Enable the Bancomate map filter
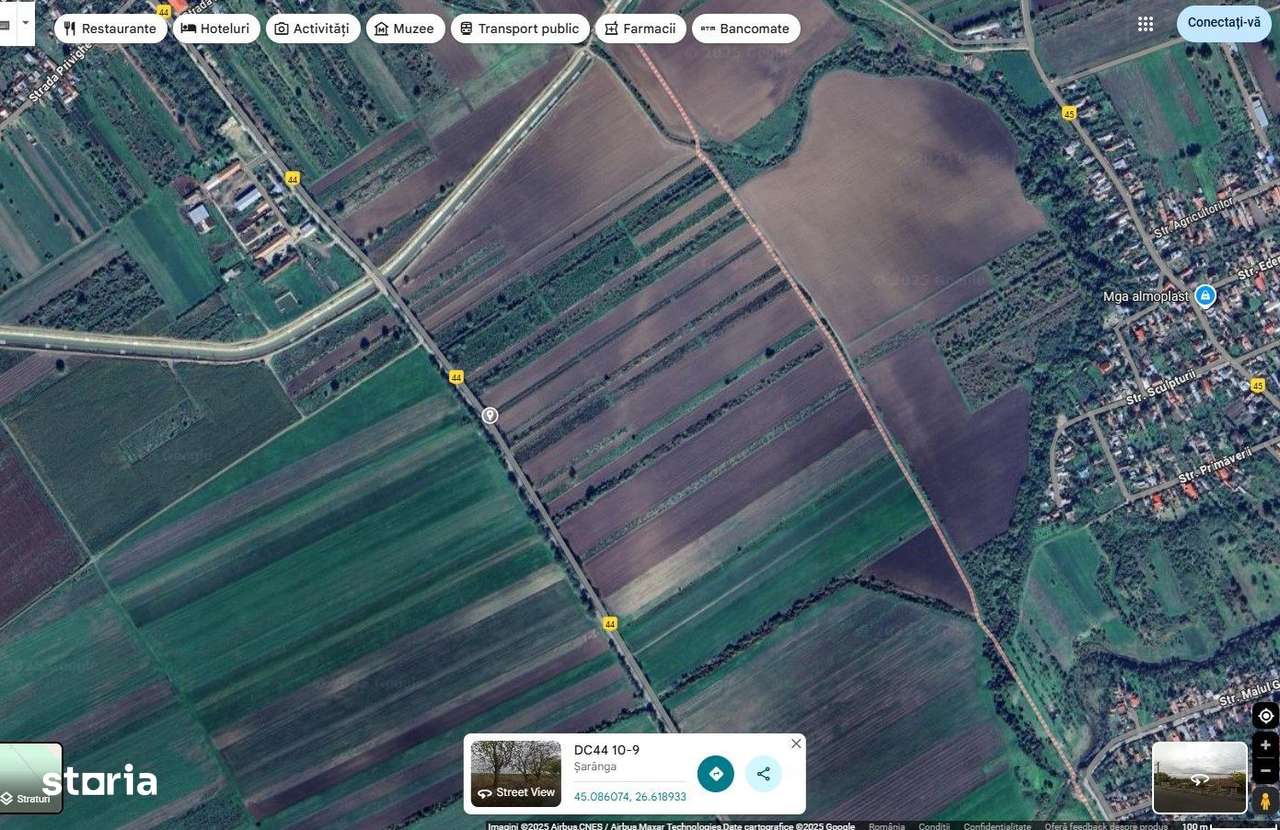Viewport: 1280px width, 830px height. 746,28
